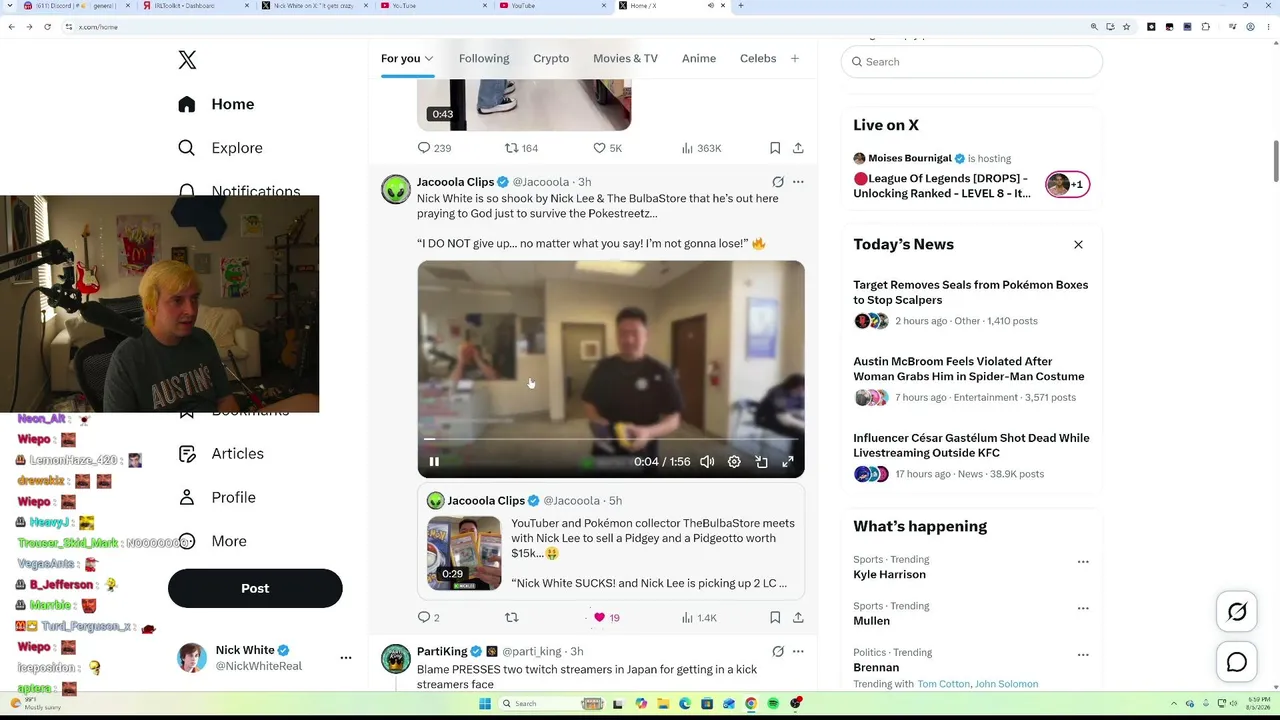This screenshot has width=1280, height=720.
Task: Open Grok floating button
Action: click(1237, 612)
